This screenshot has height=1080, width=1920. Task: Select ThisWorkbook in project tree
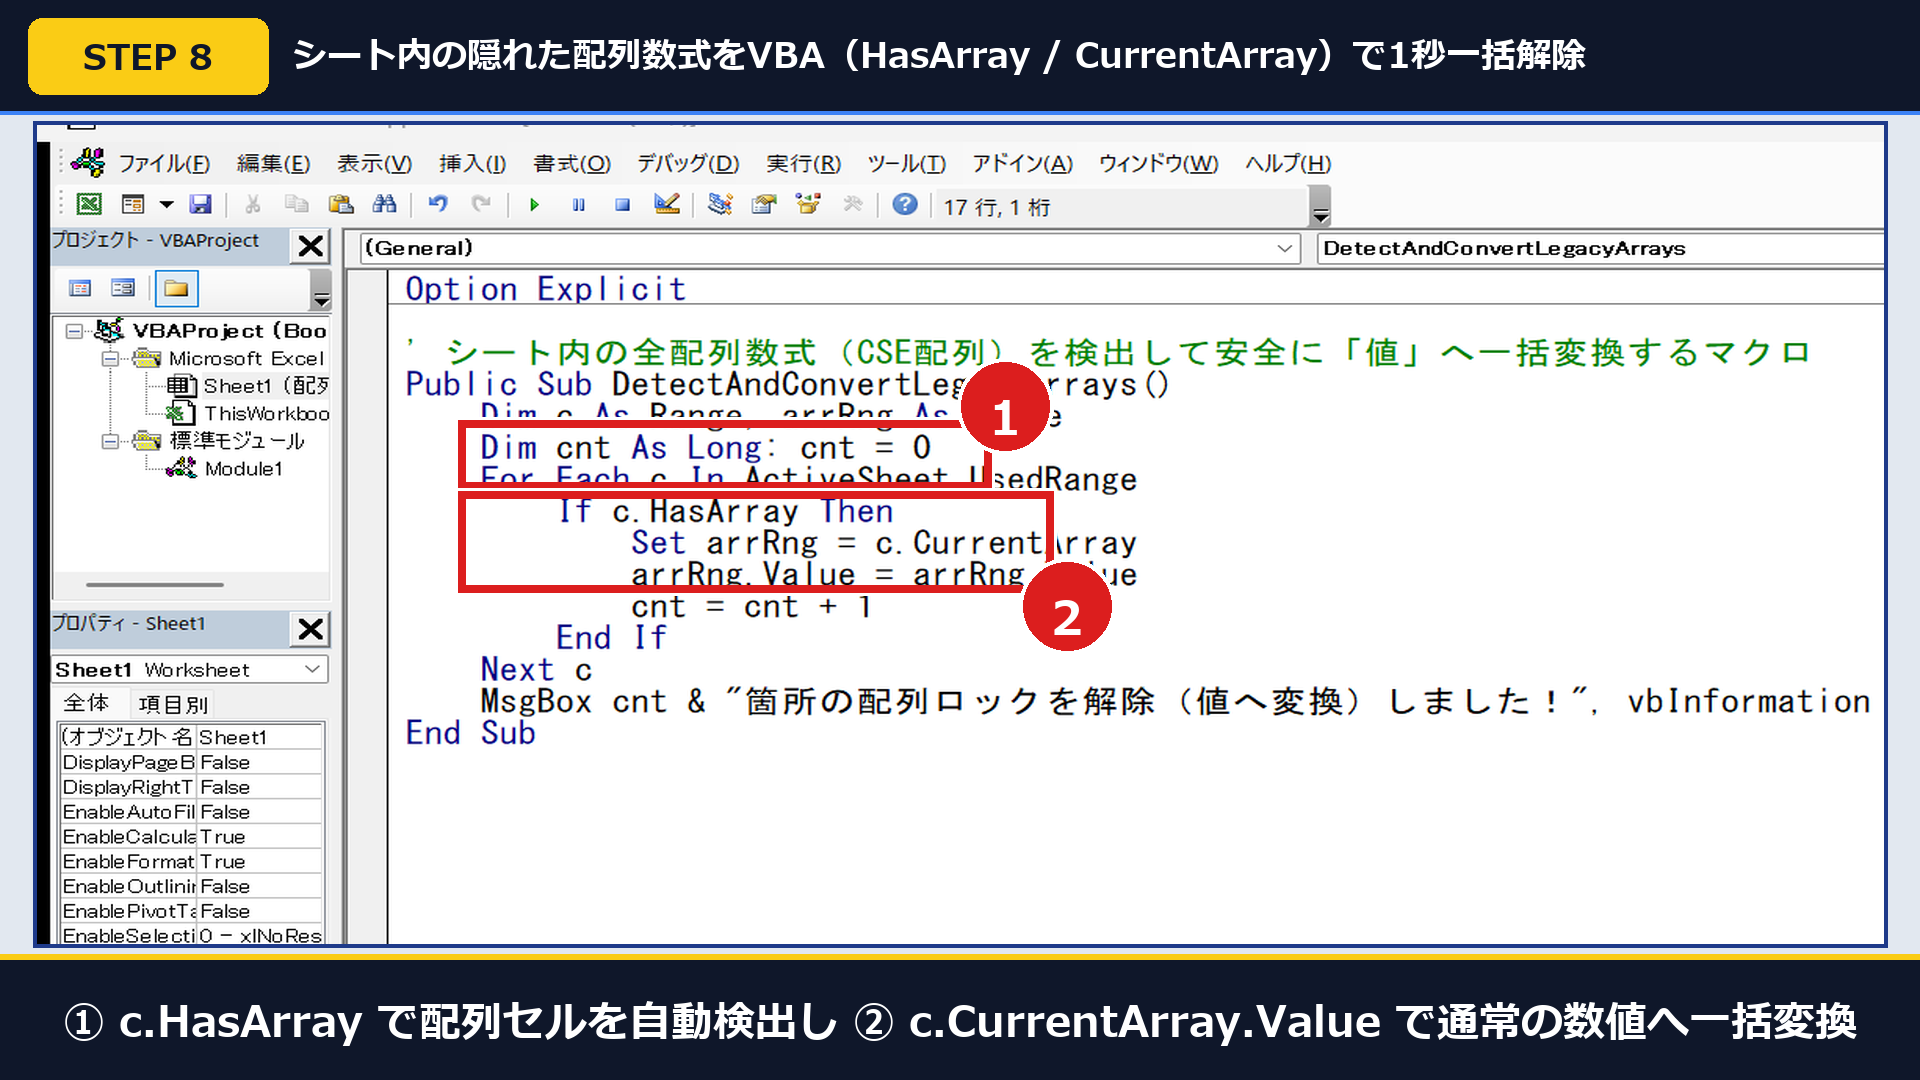pos(247,413)
